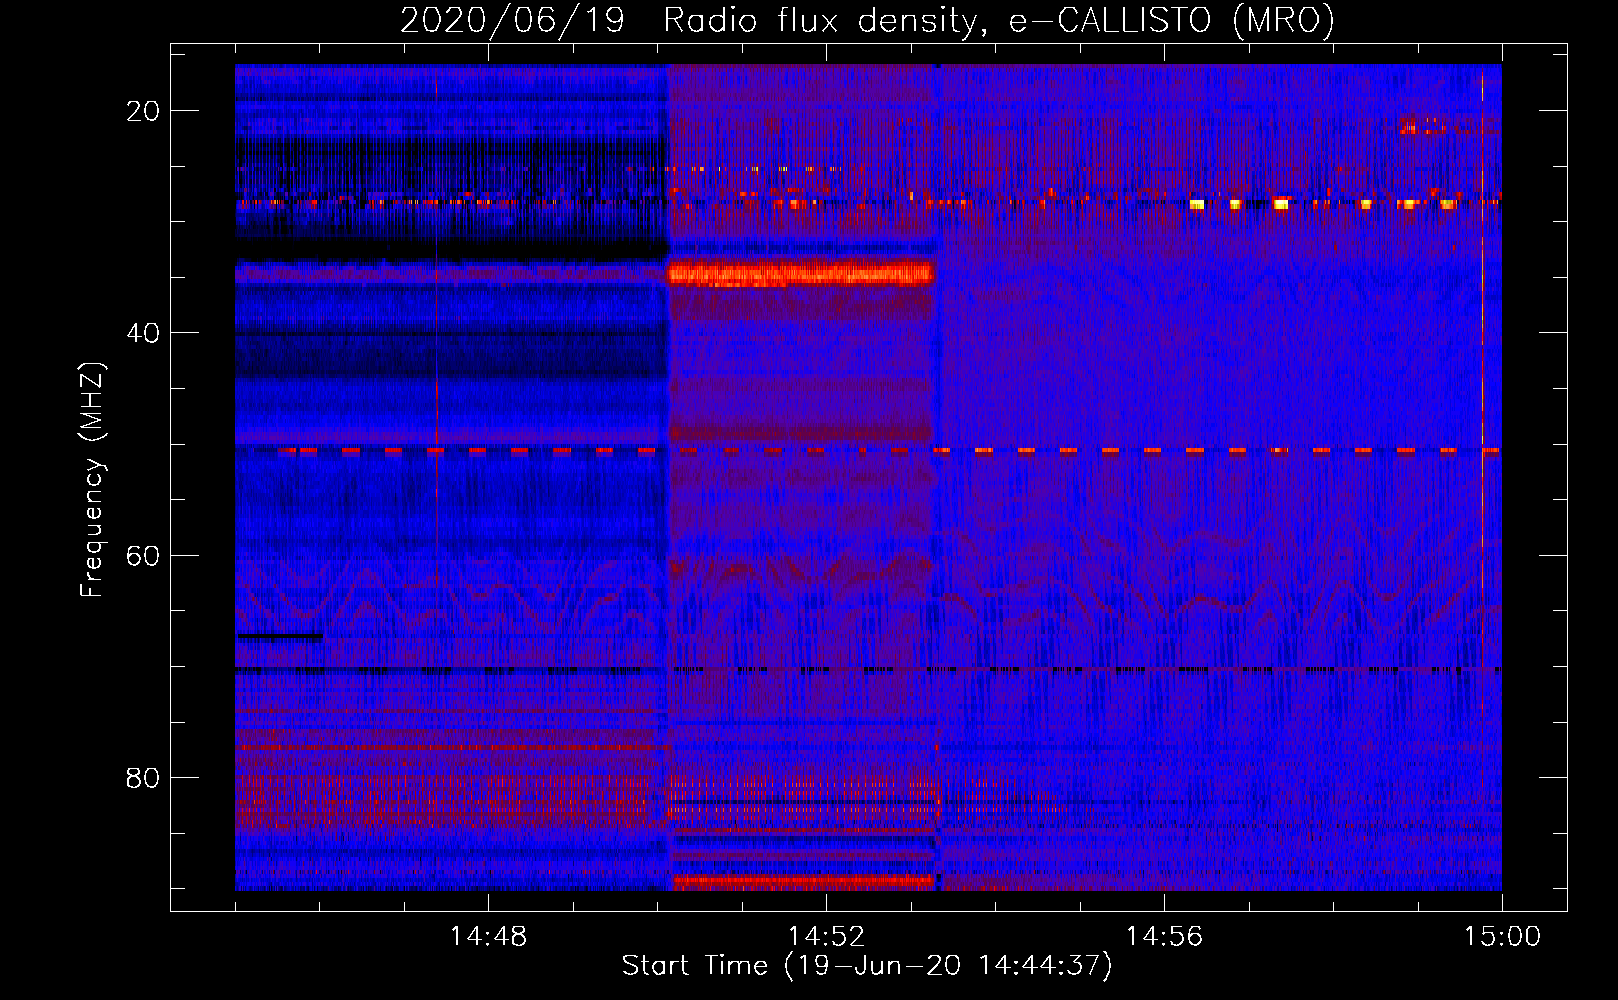Click the 'Frequency (MHZ)' axis label

click(x=93, y=480)
